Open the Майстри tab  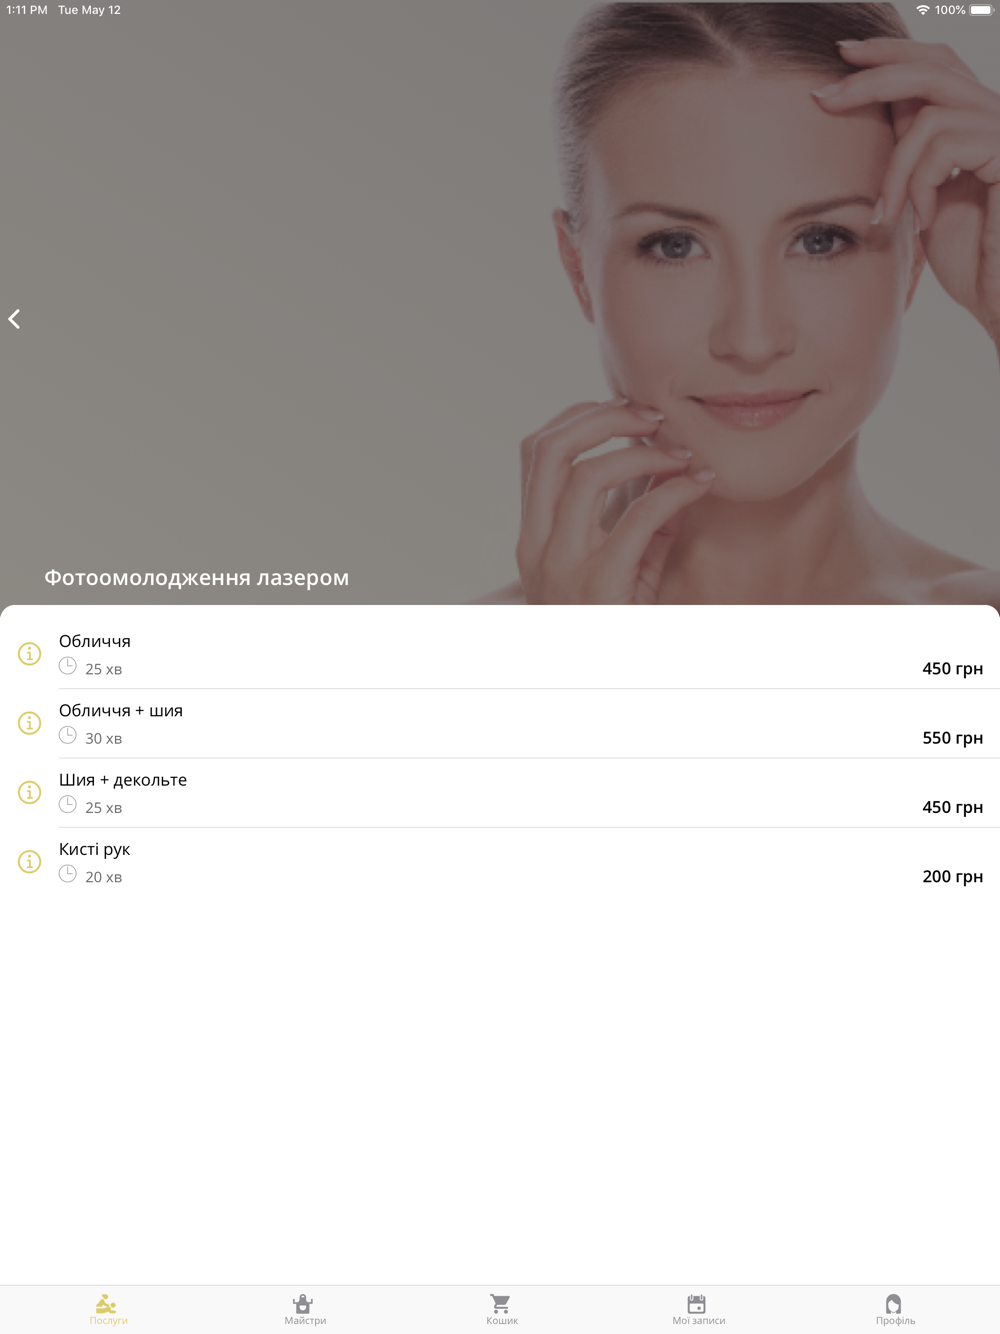pyautogui.click(x=304, y=1309)
